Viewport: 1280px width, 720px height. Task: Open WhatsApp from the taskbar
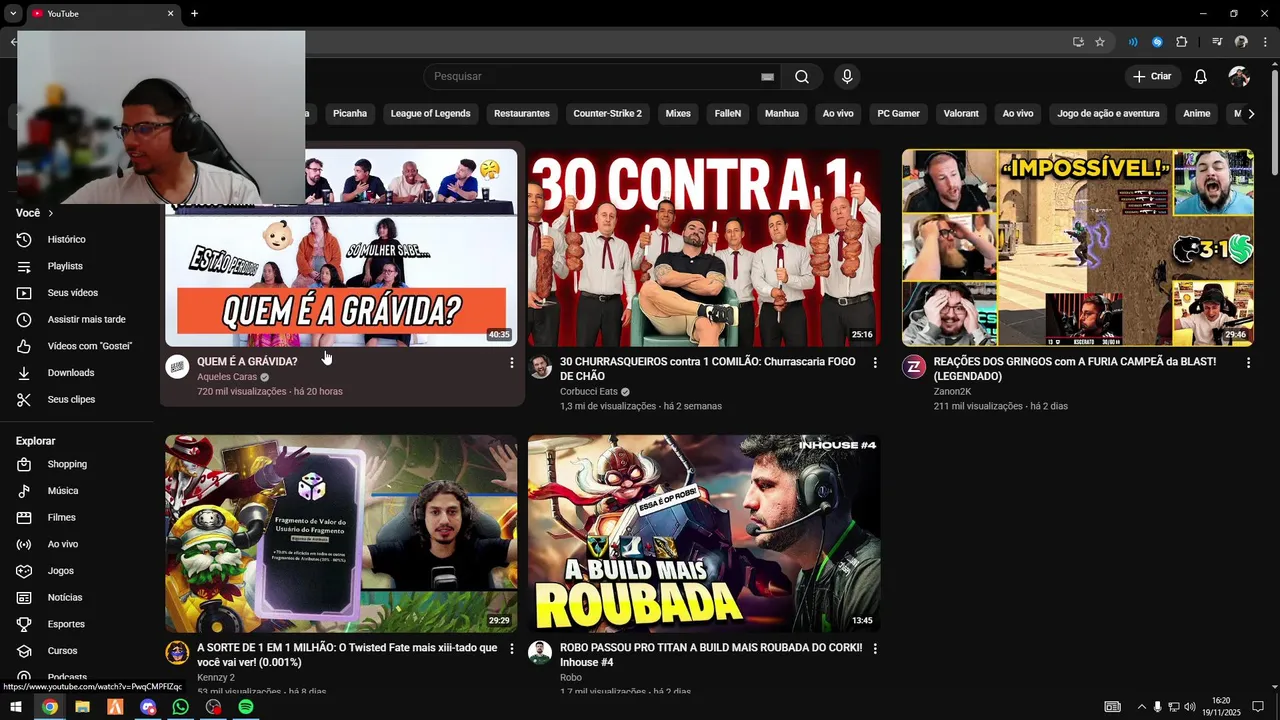tap(180, 707)
